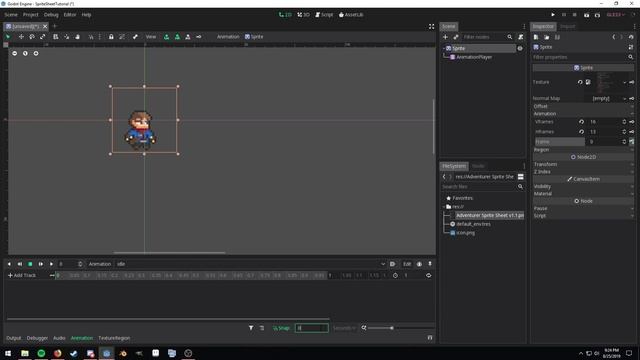Open the Editor menu

click(x=70, y=15)
